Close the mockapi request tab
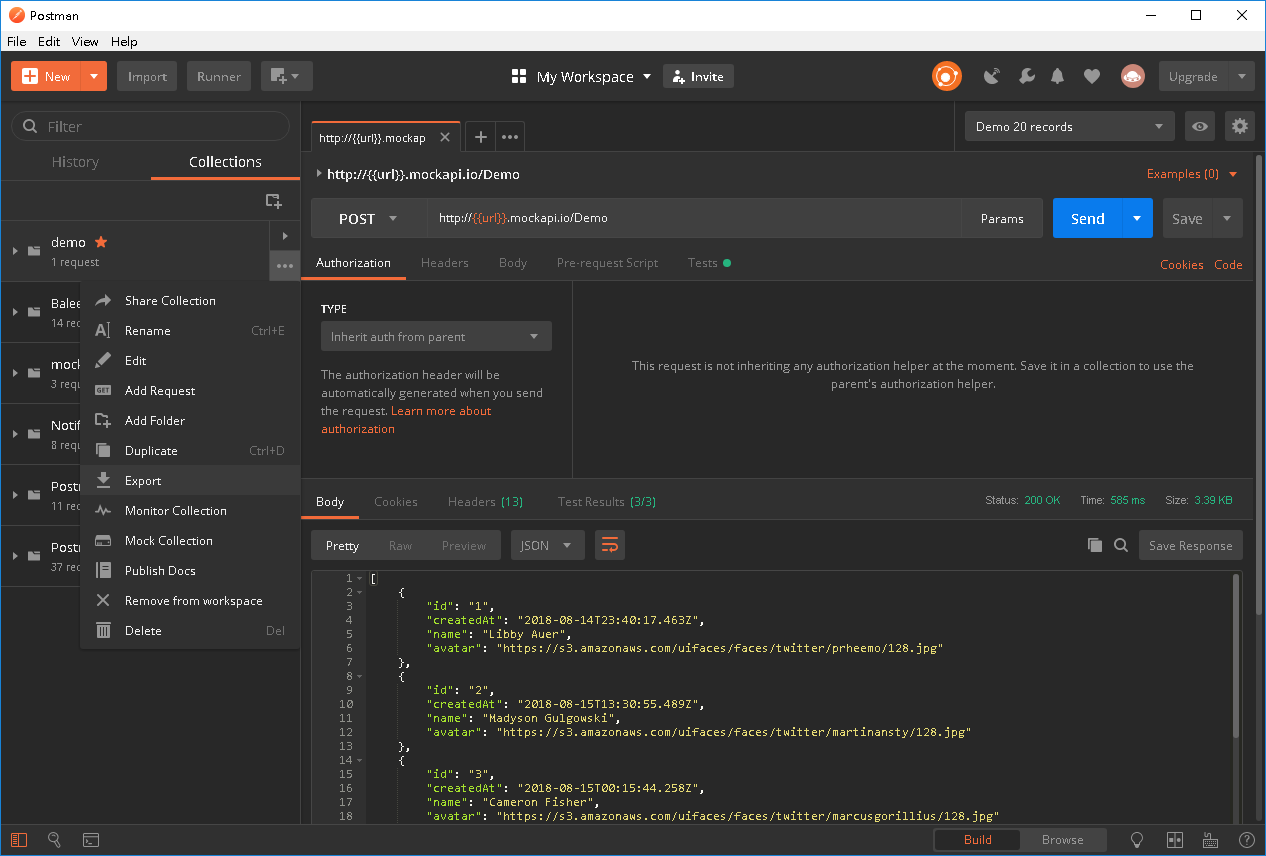 [x=445, y=137]
